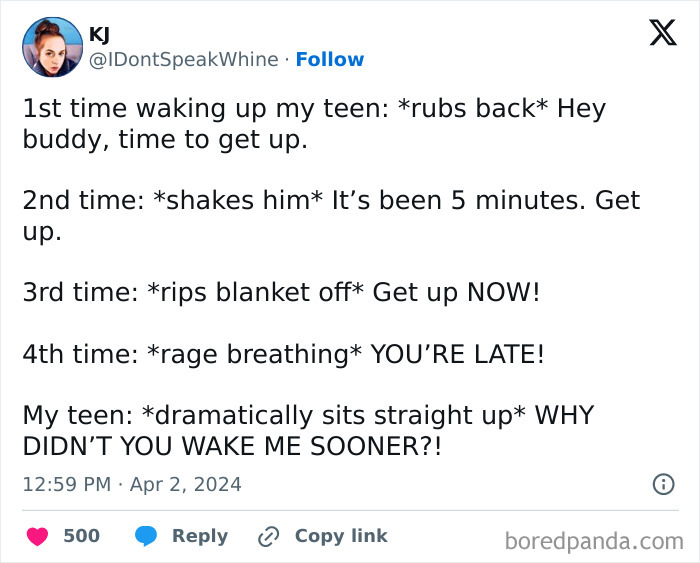Click the 12:59 PM time text
700x563 pixels.
(66, 484)
